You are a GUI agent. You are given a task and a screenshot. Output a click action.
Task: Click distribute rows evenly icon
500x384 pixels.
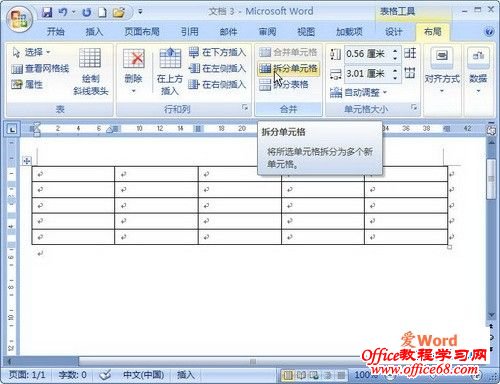coord(410,53)
